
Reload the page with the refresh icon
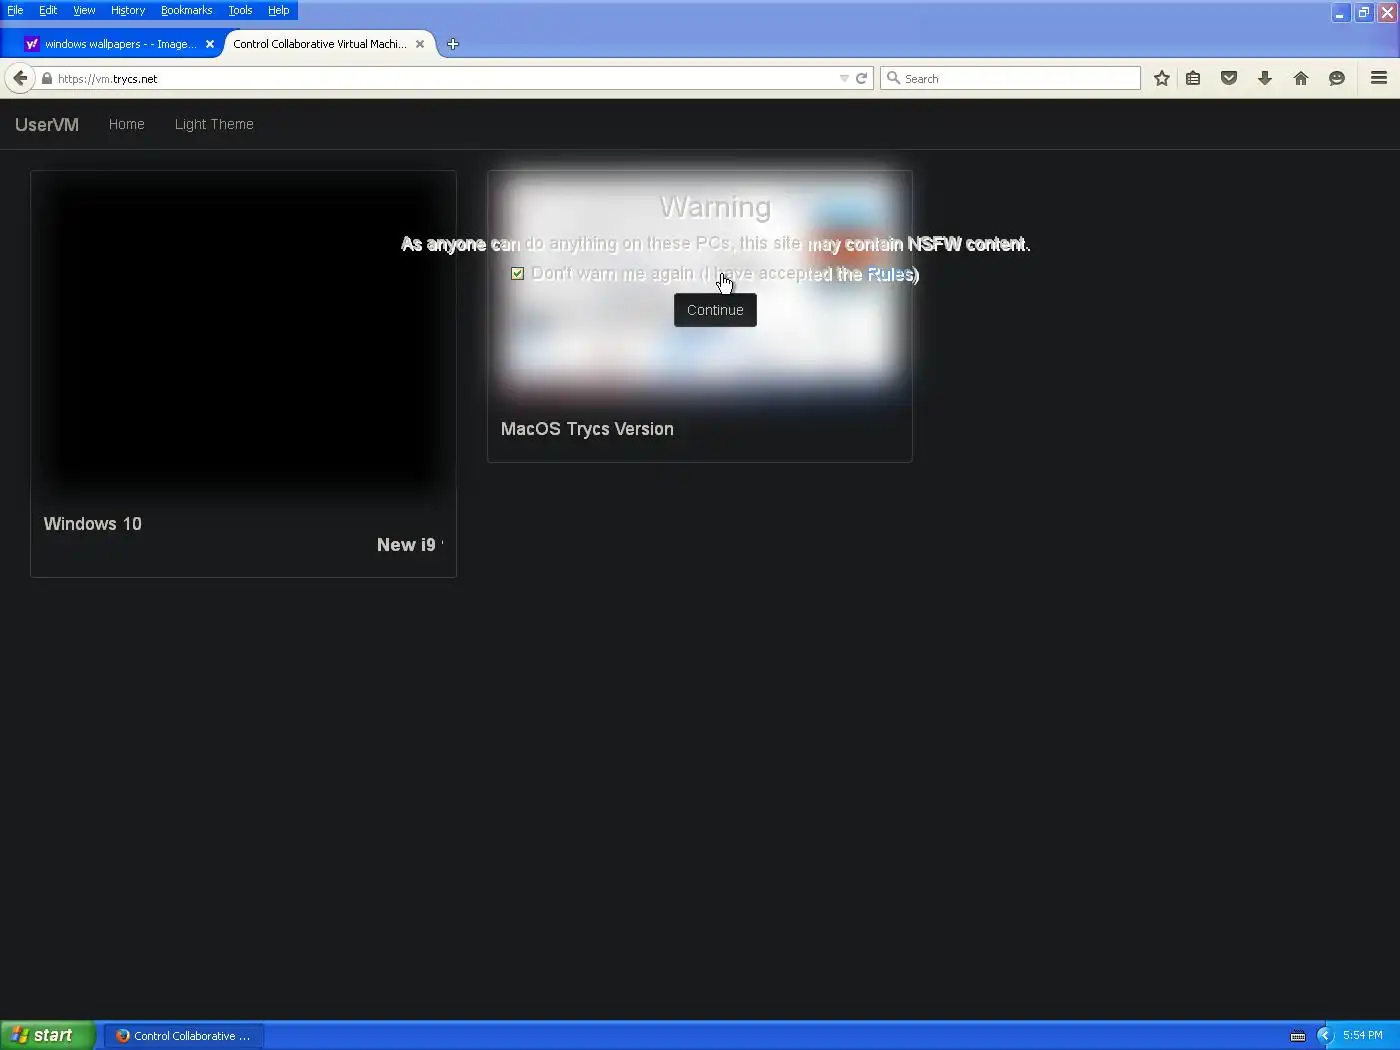click(x=861, y=78)
